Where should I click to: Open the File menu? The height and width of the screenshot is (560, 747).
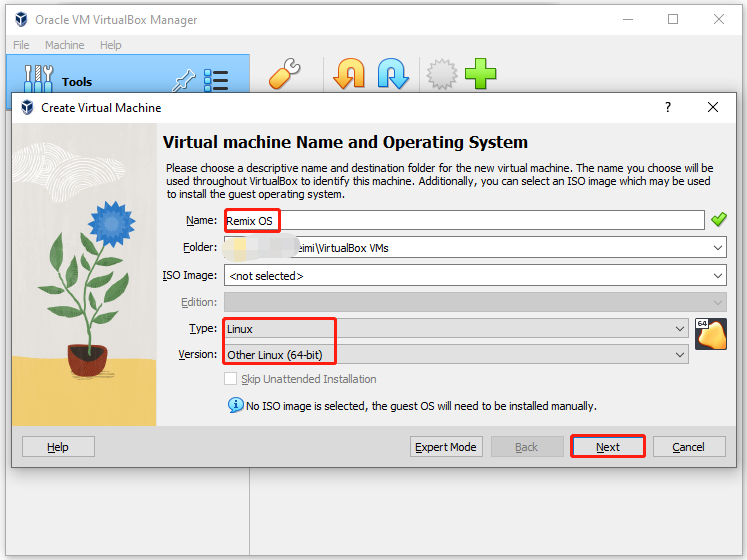[x=21, y=45]
